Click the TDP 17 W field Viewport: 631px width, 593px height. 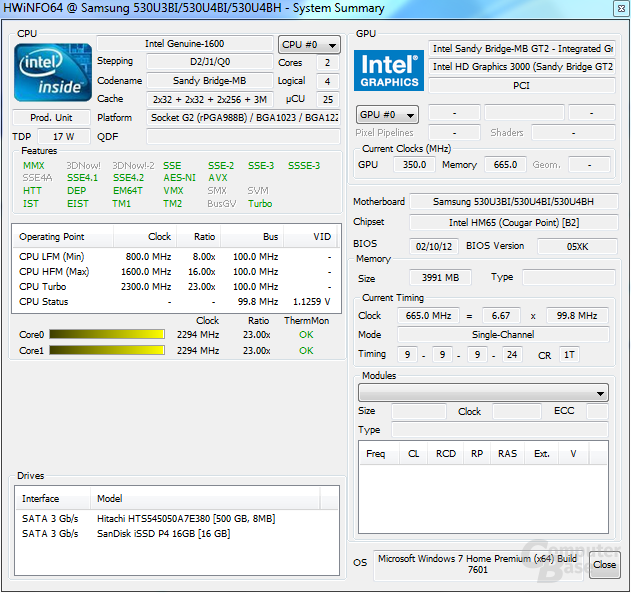point(64,136)
